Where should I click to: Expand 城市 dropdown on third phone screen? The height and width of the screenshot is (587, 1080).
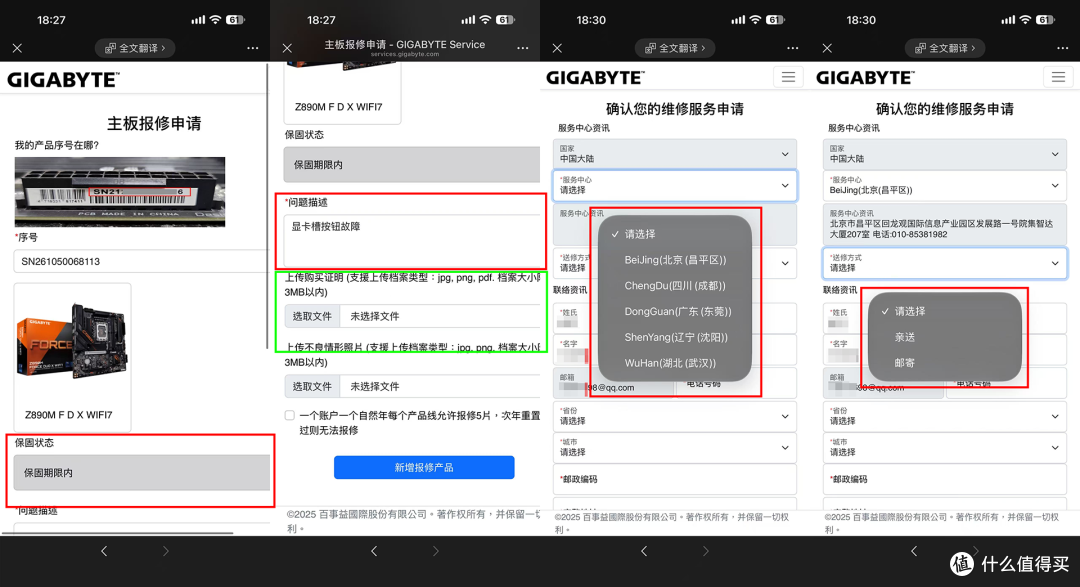[675, 448]
